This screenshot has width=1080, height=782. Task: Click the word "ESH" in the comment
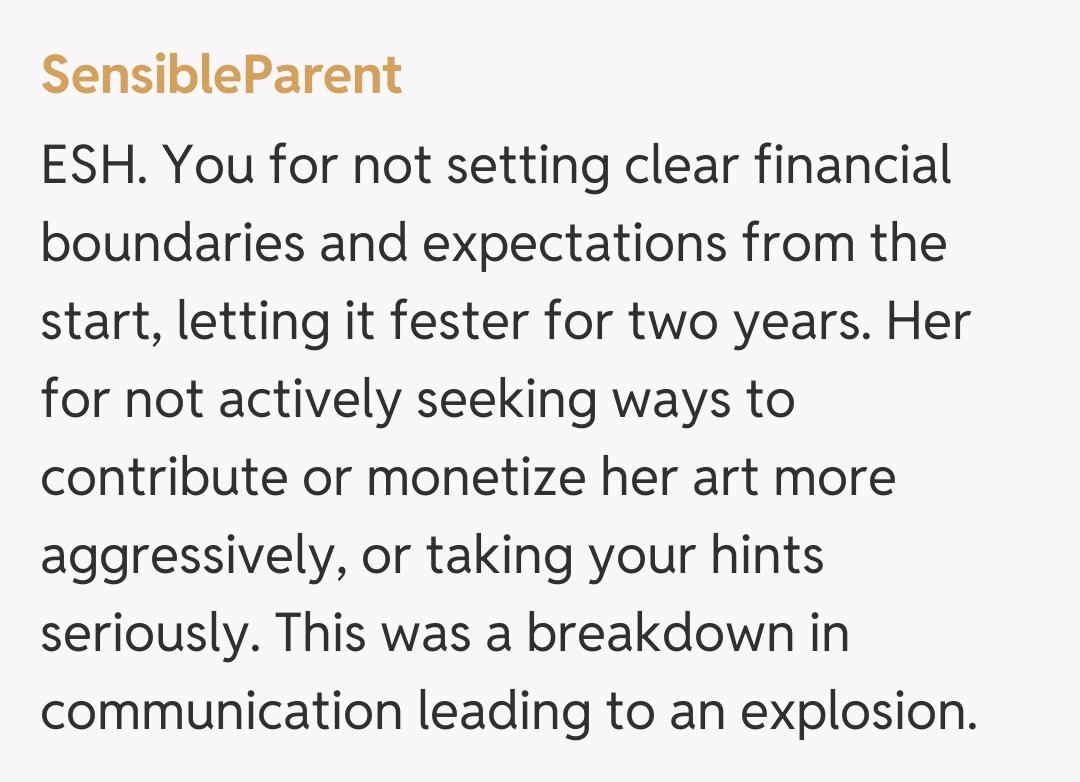tap(92, 166)
